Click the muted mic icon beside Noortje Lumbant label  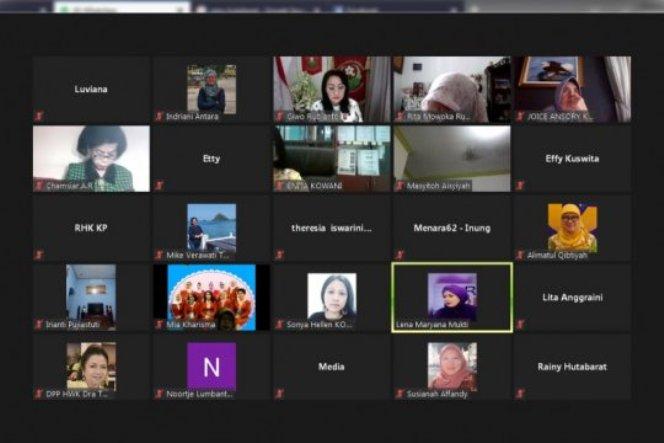159,394
